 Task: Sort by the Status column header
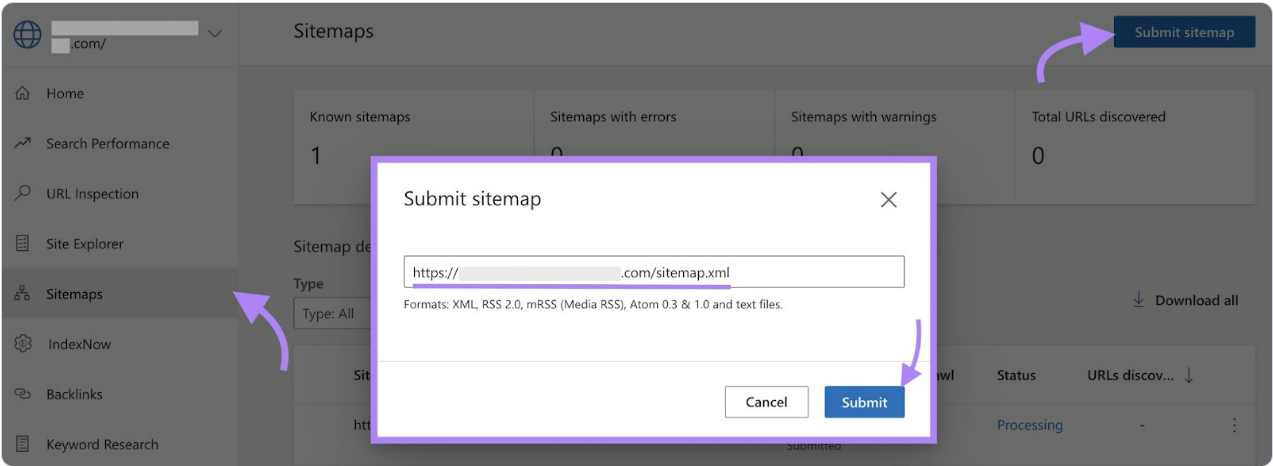pos(1016,375)
